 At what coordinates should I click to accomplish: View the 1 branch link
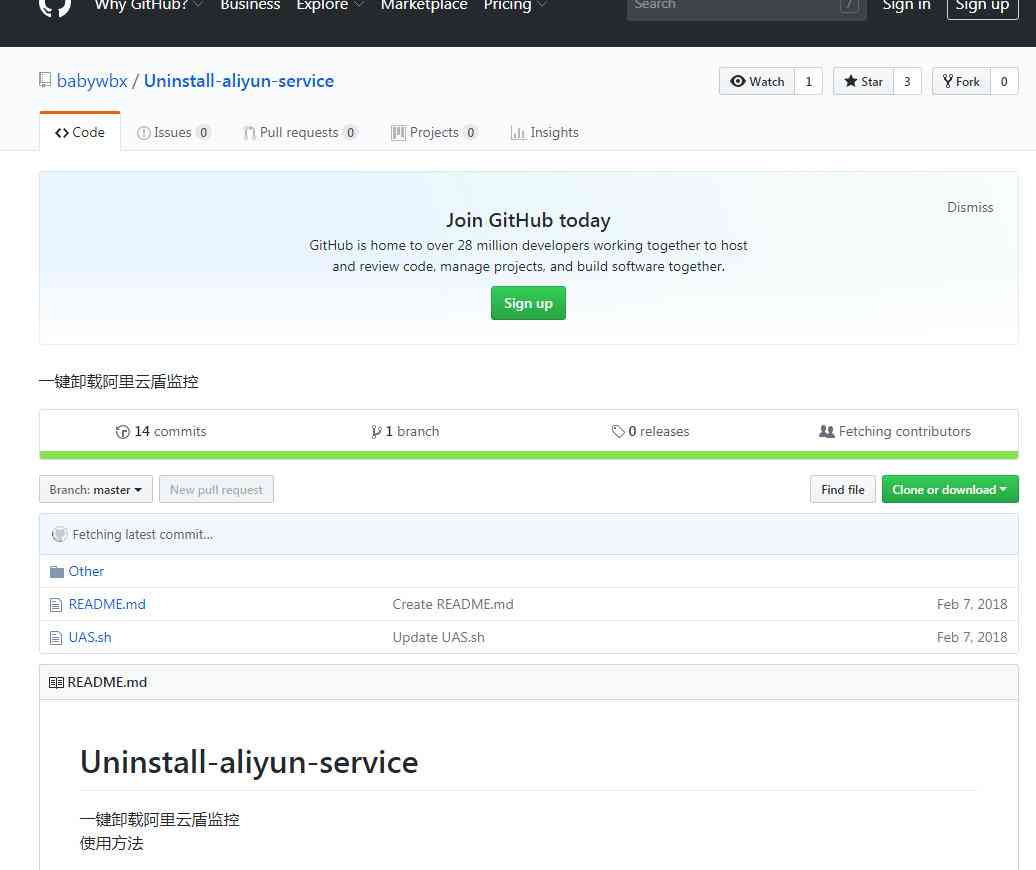pos(405,431)
